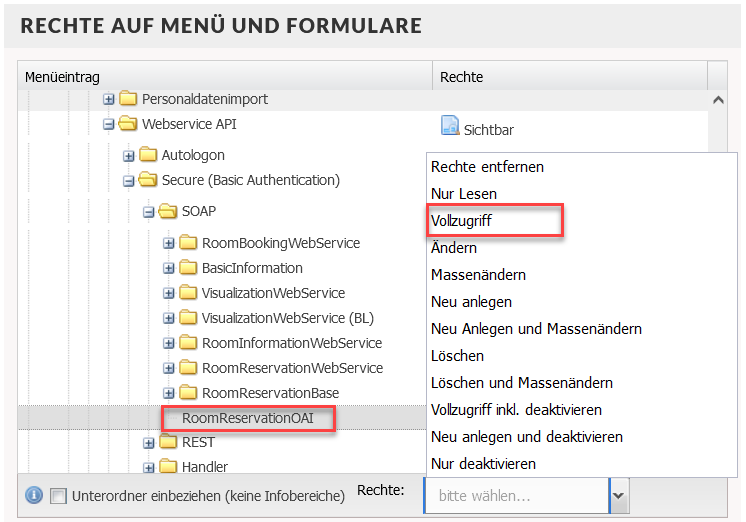This screenshot has height=522, width=746.
Task: Select the RoomBookingWebService tree label
Action: (x=281, y=243)
